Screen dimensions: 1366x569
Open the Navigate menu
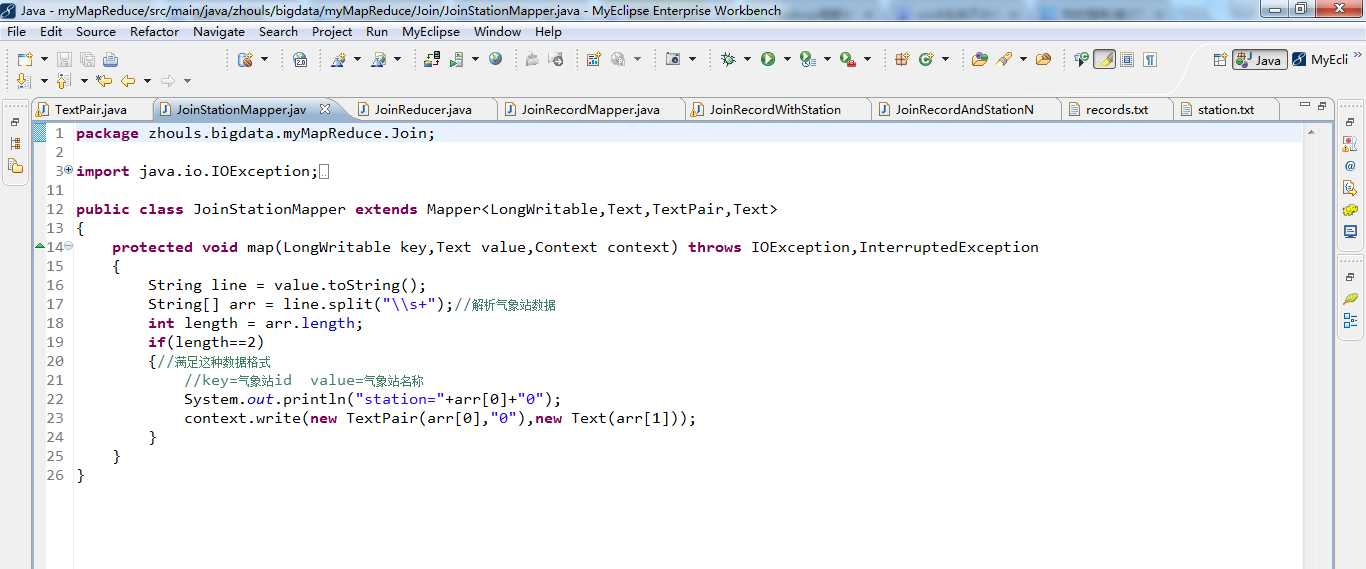(219, 31)
